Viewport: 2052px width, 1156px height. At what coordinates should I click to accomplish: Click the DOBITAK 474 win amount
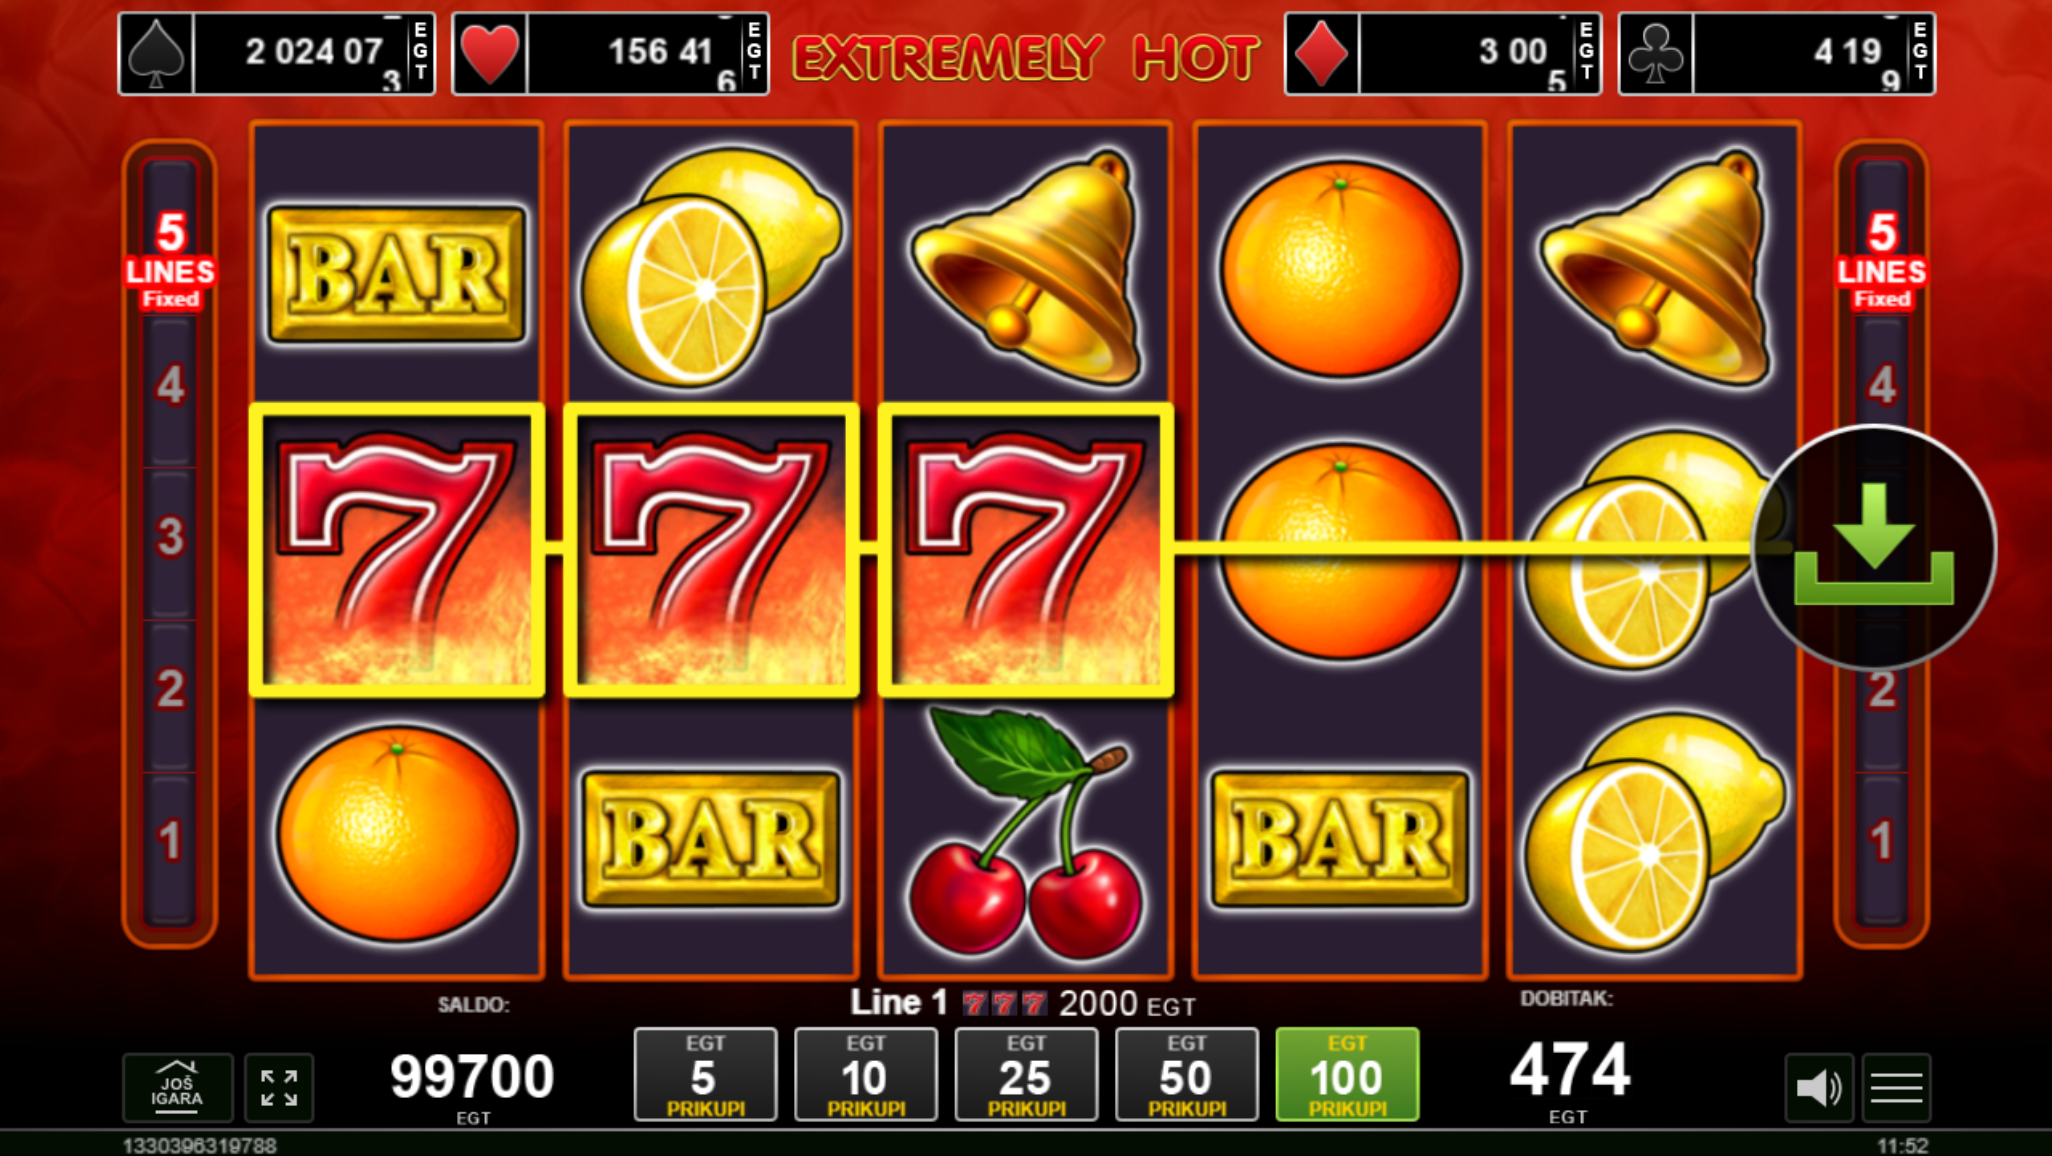[x=1569, y=1070]
